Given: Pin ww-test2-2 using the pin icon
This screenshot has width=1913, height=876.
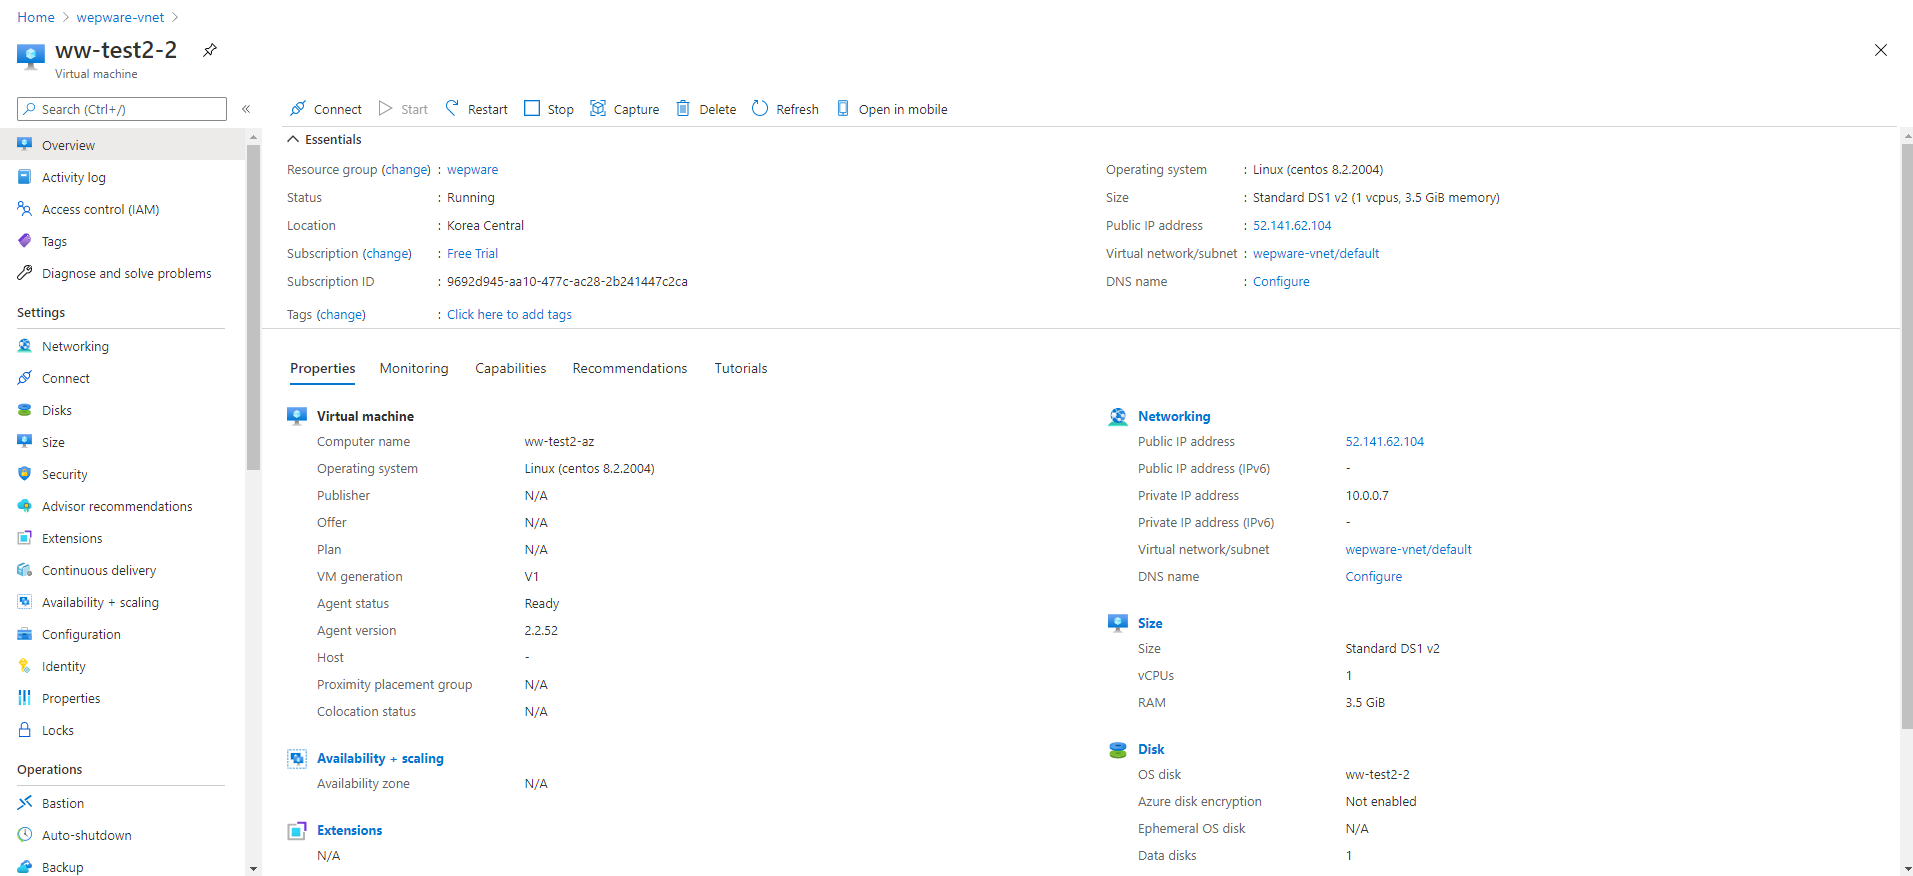Looking at the screenshot, I should click(210, 50).
